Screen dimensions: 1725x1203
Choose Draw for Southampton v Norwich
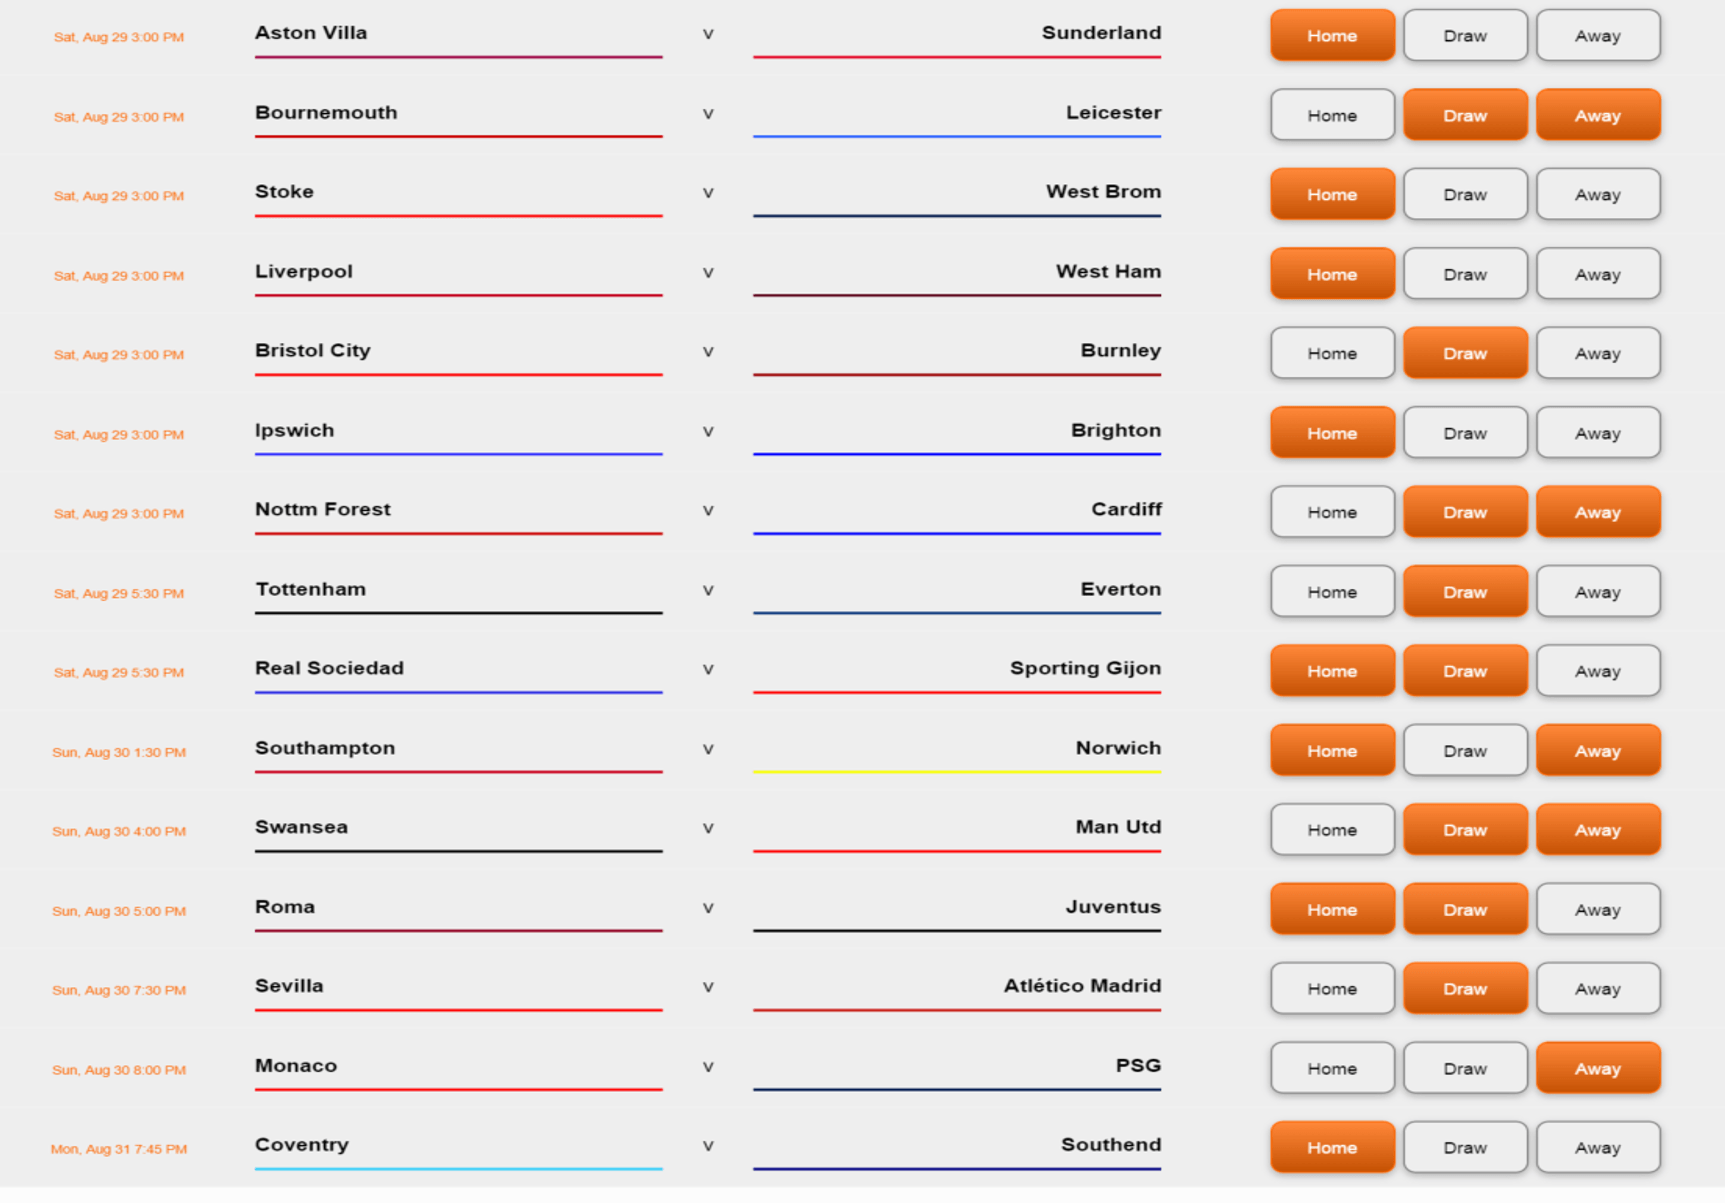point(1465,751)
